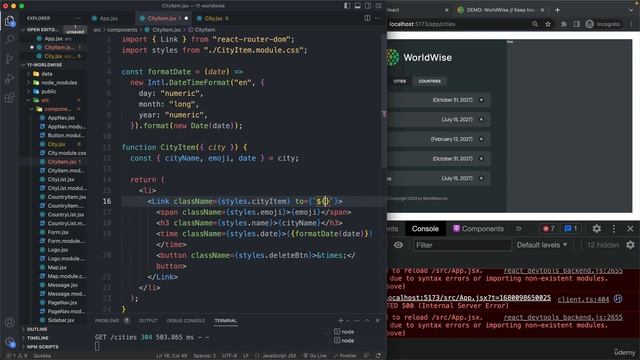640x360 pixels.
Task: Open customize layout icon in title bar
Action: [x=379, y=6]
